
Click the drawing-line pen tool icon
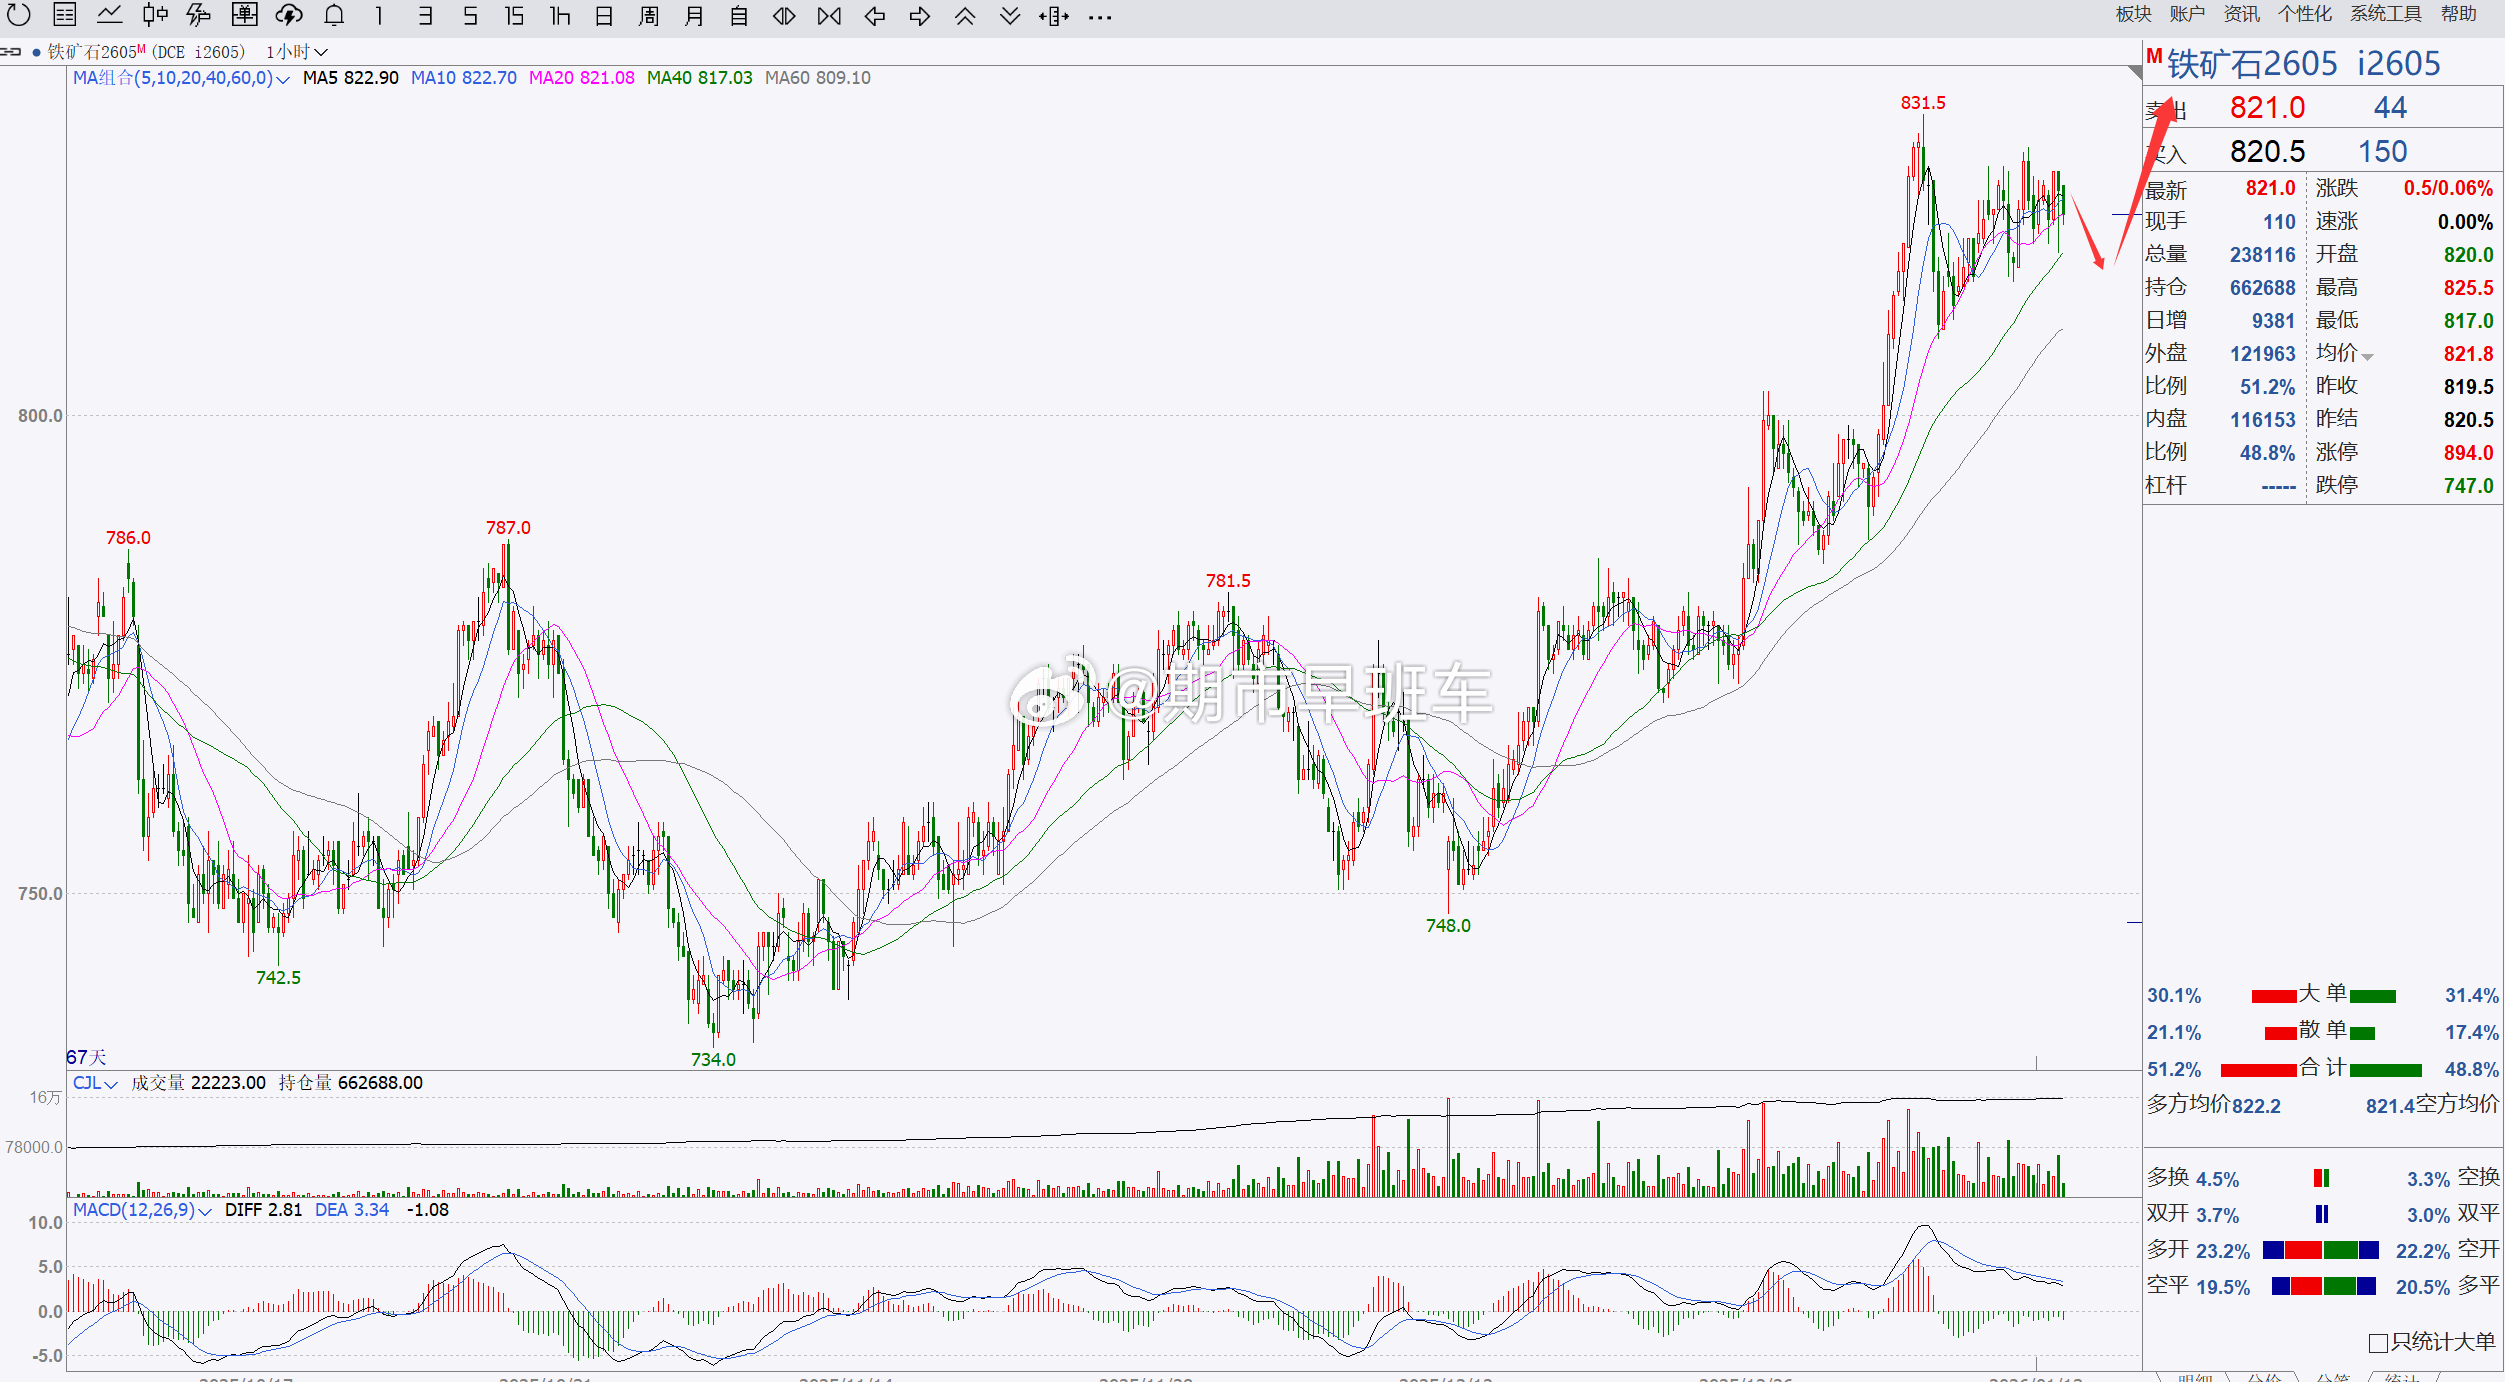coord(199,15)
